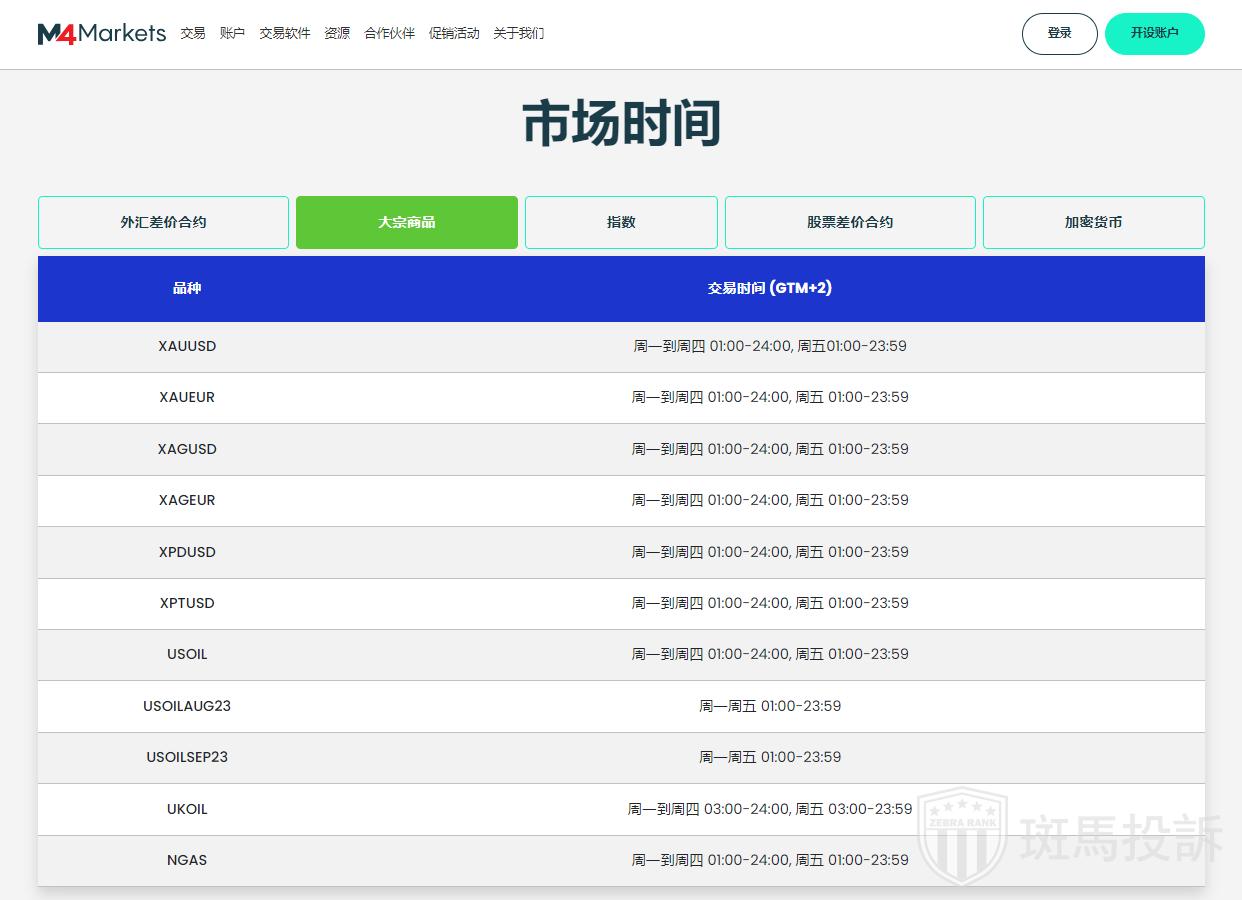Click the 登录 button

click(1059, 33)
